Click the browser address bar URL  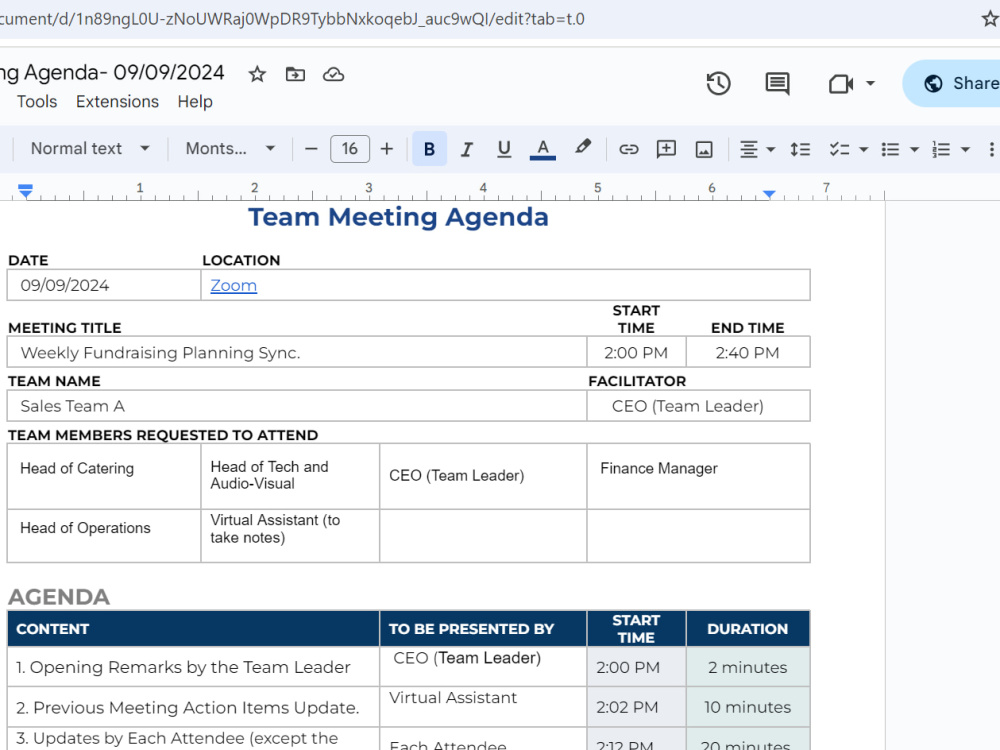click(292, 18)
